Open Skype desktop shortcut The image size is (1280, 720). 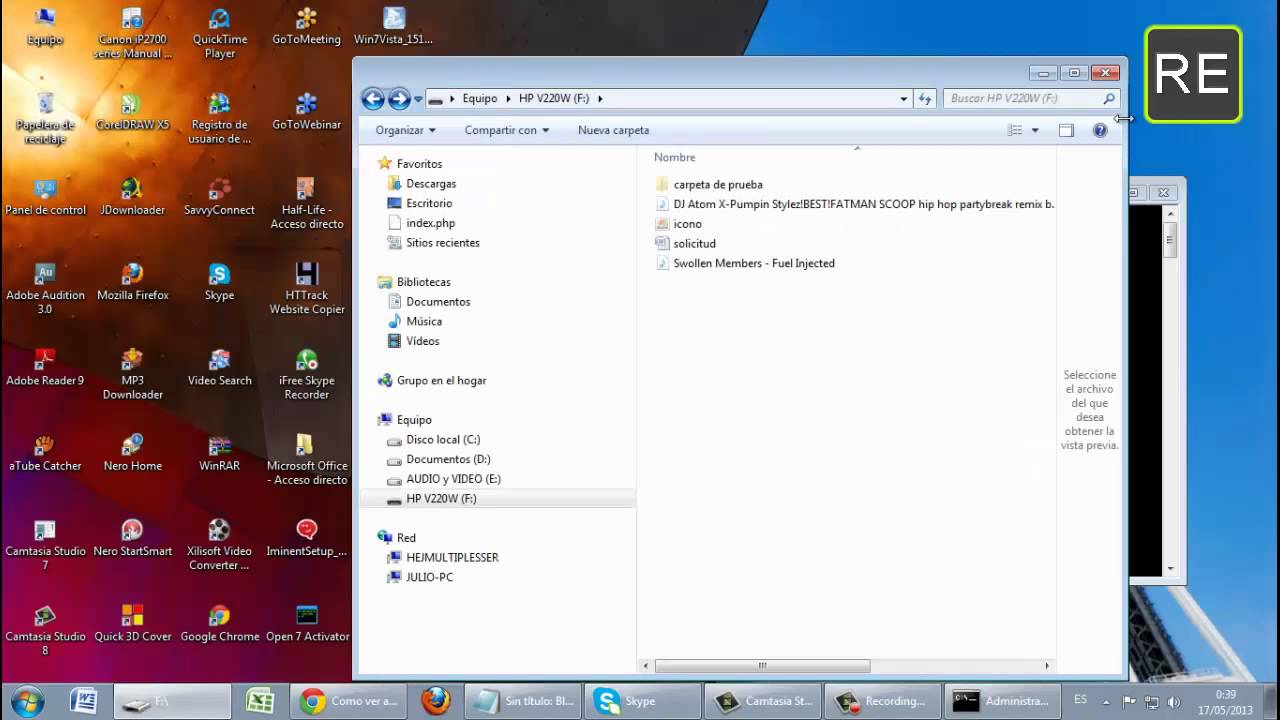pos(219,282)
